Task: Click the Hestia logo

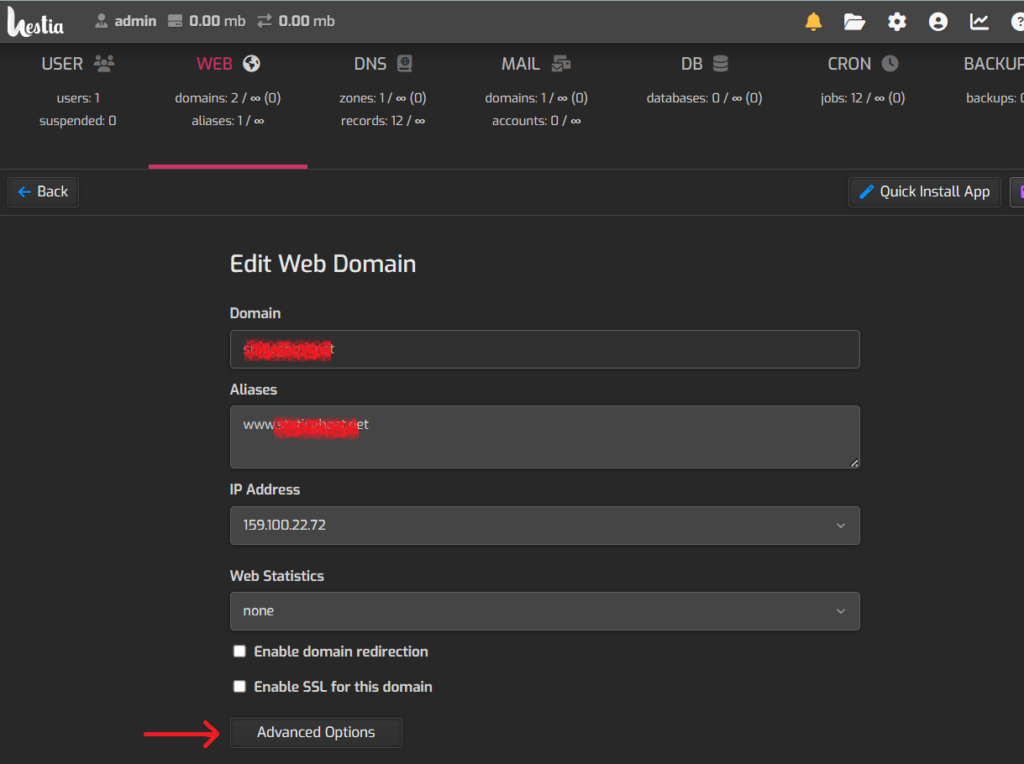Action: pyautogui.click(x=36, y=22)
